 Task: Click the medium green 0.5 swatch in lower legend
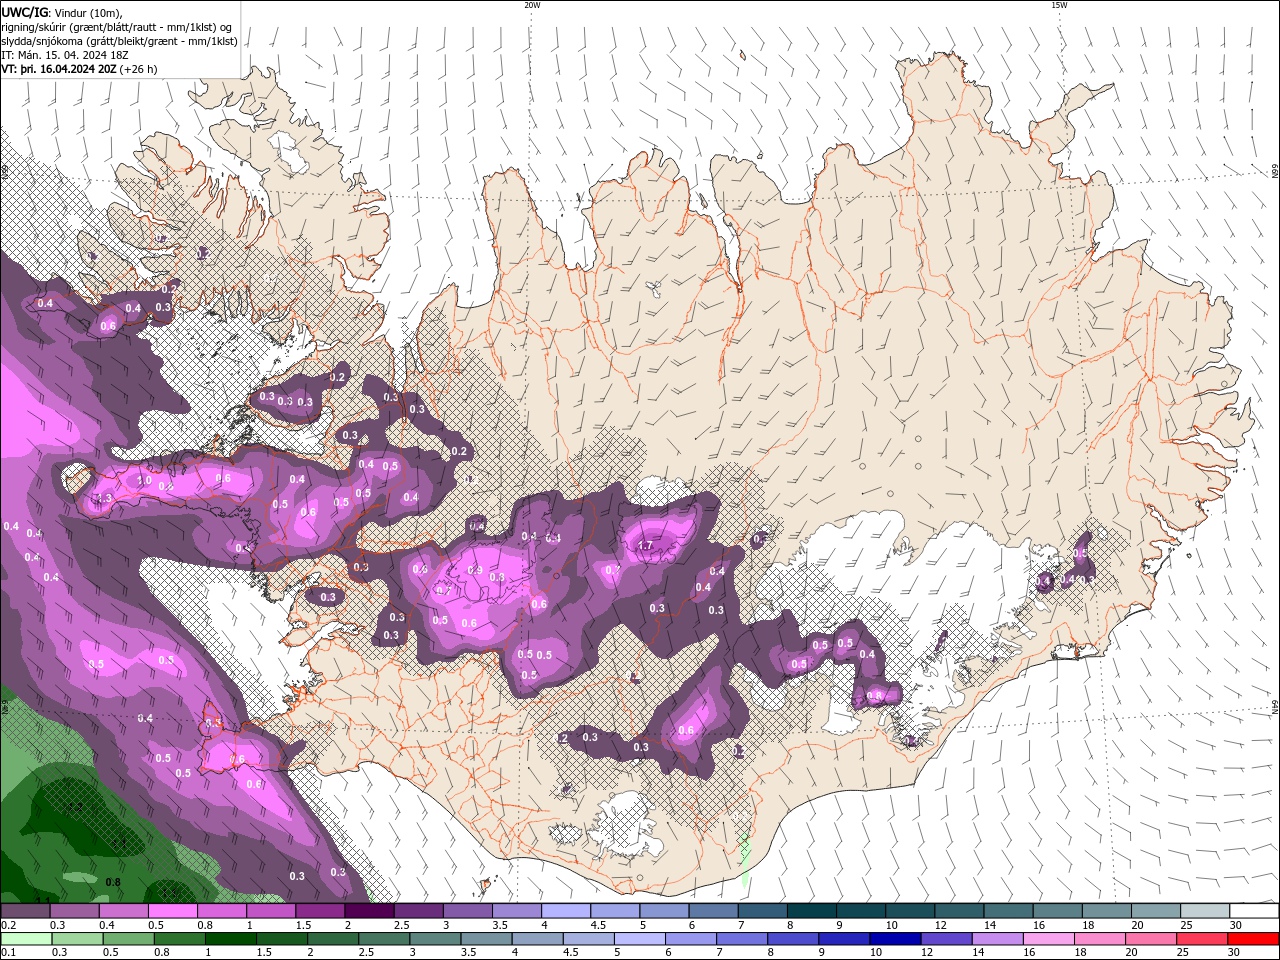click(128, 939)
